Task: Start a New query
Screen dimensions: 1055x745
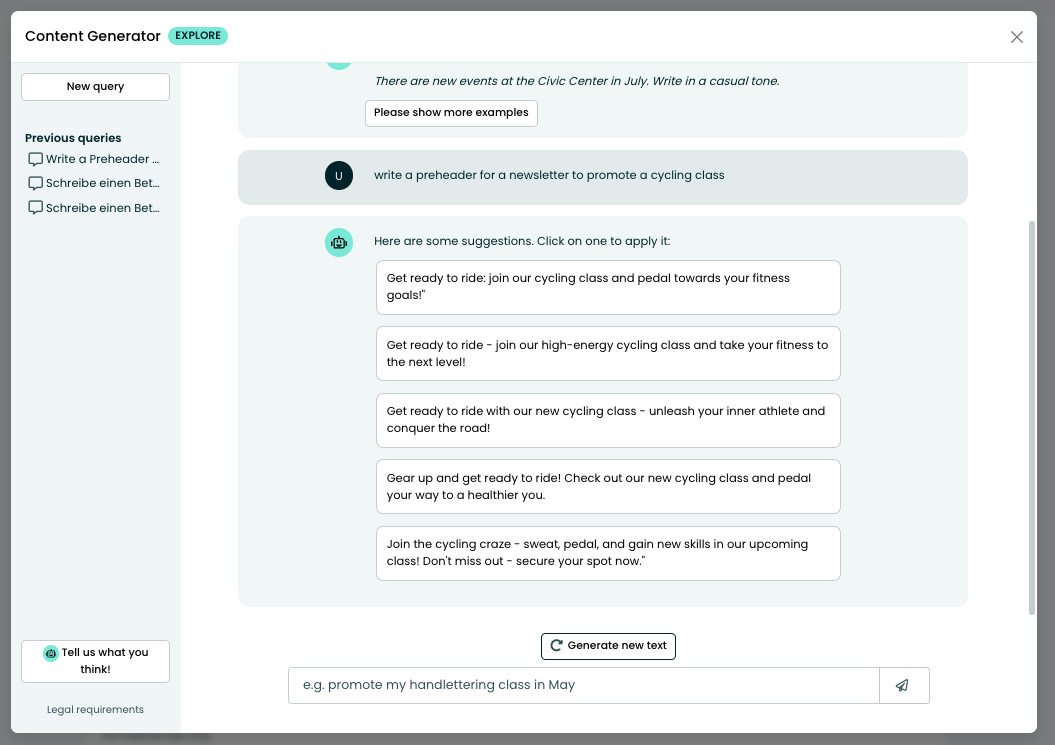Action: coord(95,87)
